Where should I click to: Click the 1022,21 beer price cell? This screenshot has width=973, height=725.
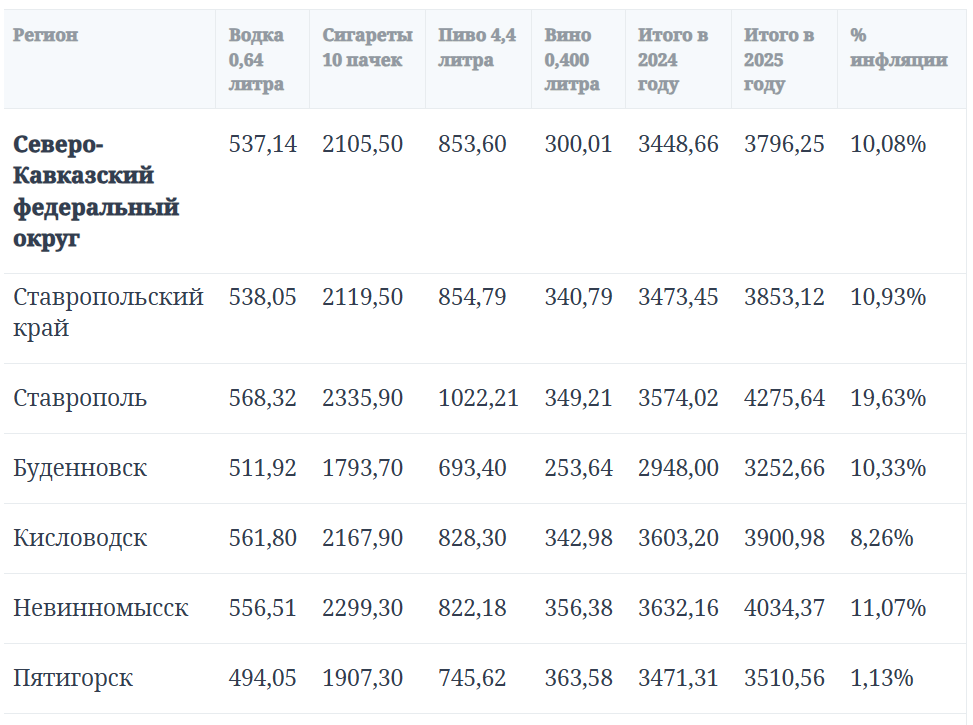(x=478, y=398)
